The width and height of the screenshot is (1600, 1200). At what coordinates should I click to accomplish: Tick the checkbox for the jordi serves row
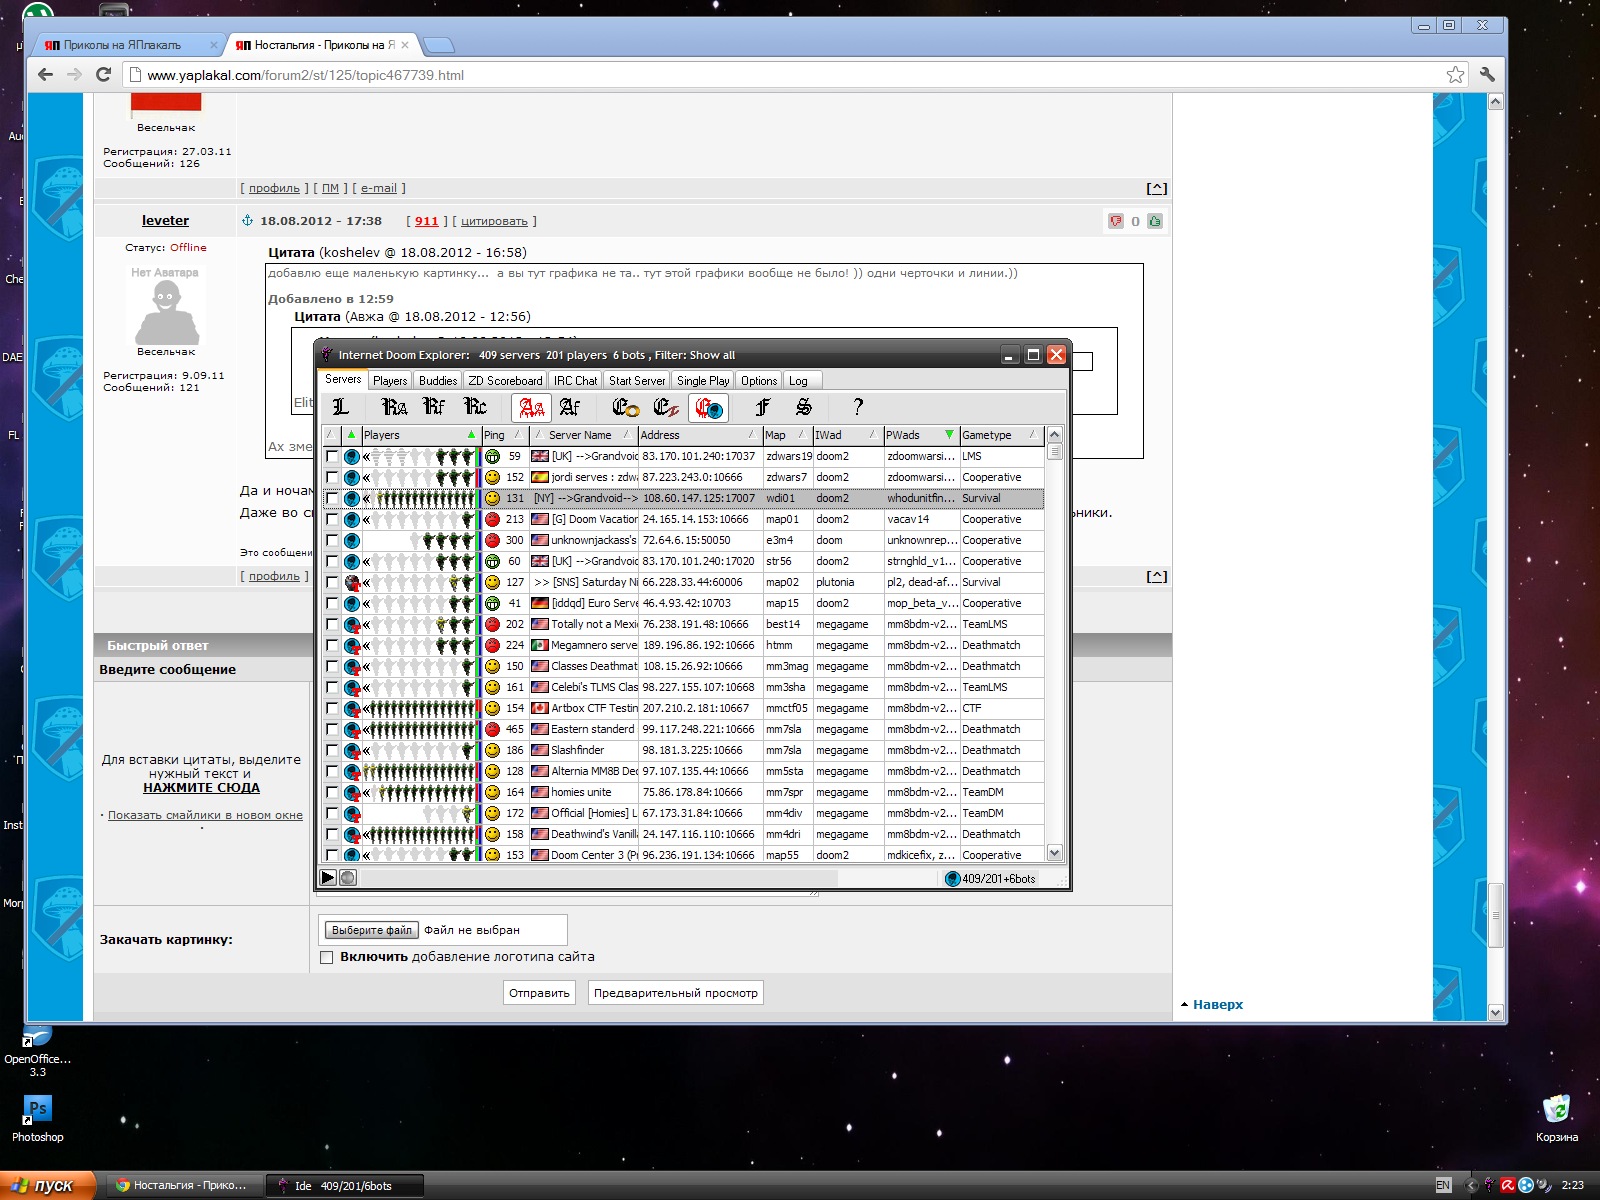332,478
